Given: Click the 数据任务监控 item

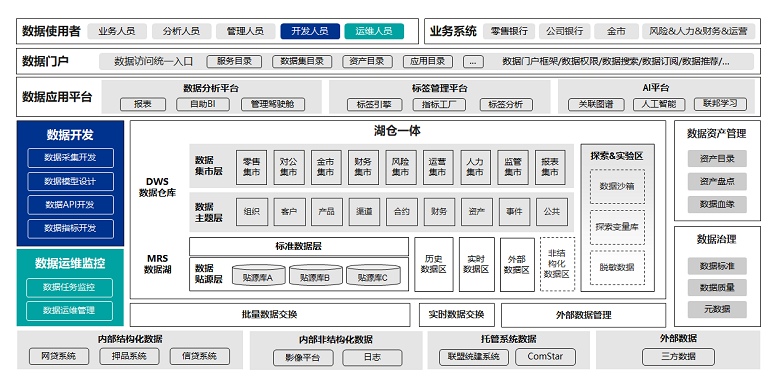Looking at the screenshot, I should coord(69,287).
